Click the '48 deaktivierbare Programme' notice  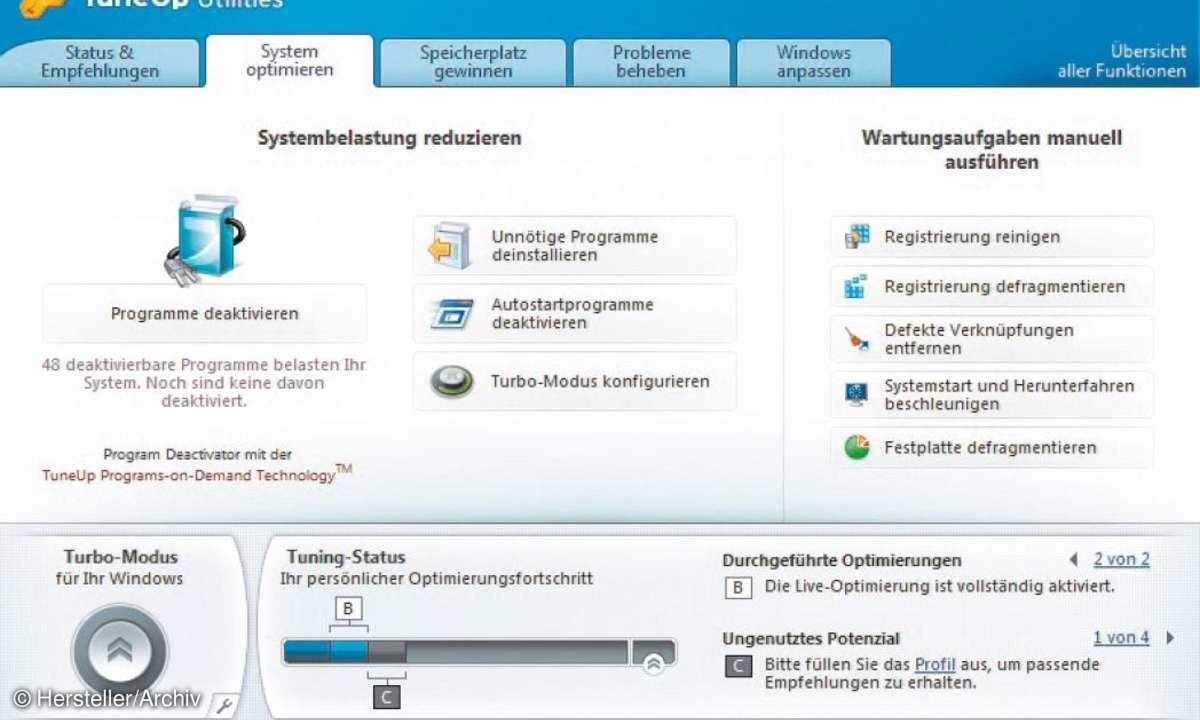coord(204,383)
